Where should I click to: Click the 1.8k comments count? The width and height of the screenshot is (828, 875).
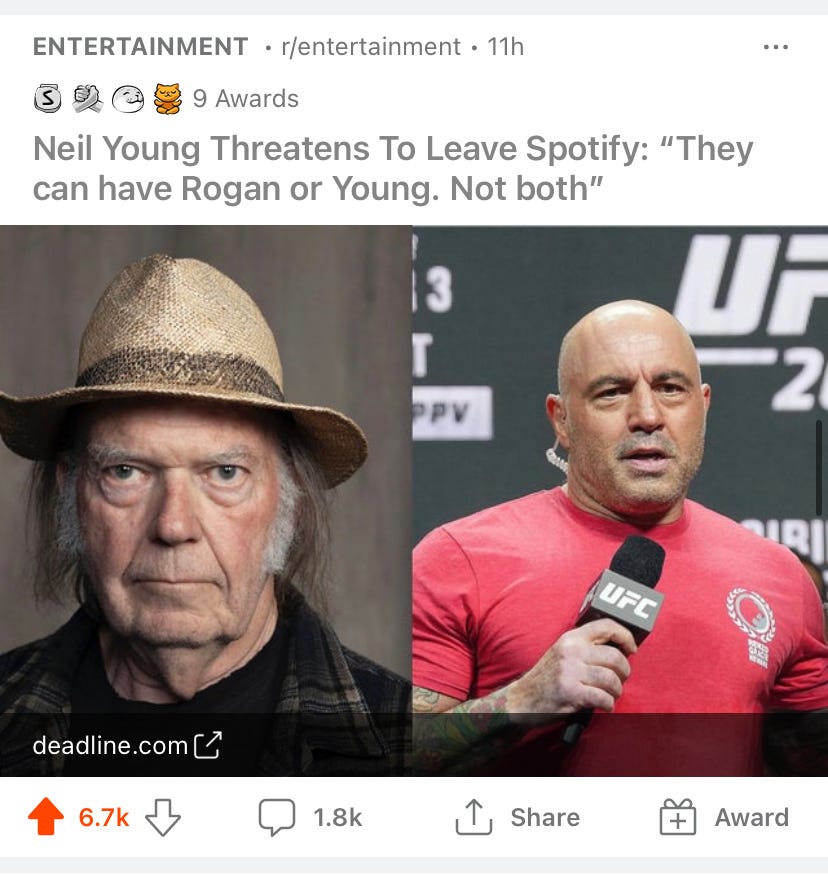point(338,818)
